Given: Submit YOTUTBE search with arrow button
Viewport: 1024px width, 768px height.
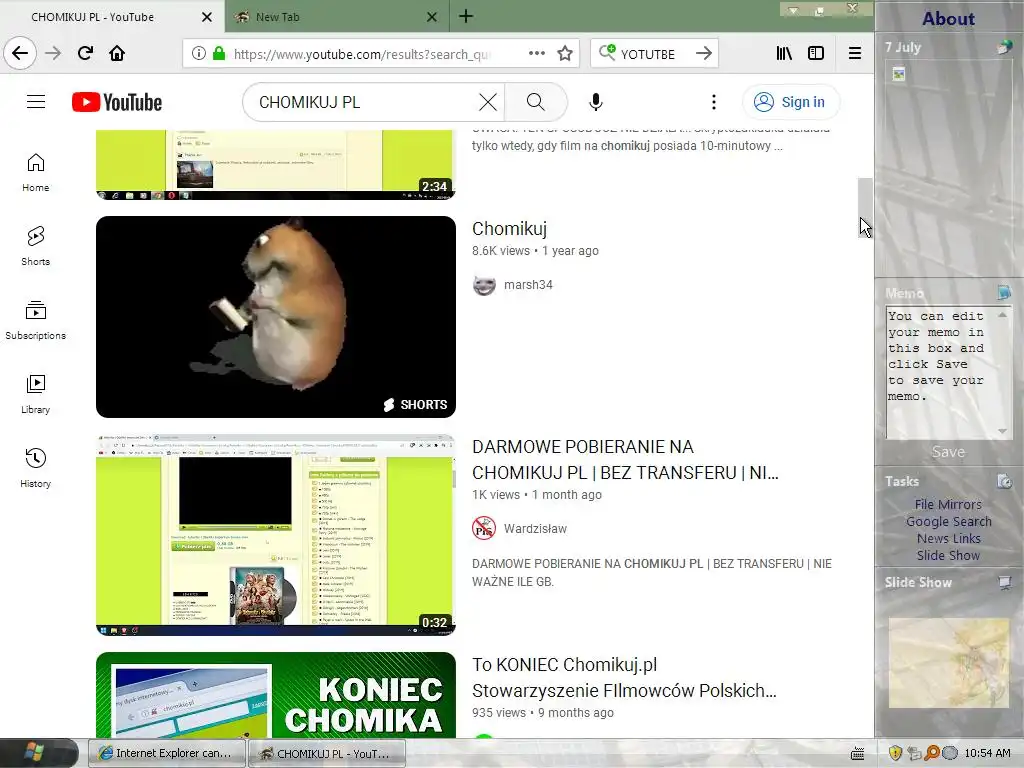Looking at the screenshot, I should (x=703, y=53).
